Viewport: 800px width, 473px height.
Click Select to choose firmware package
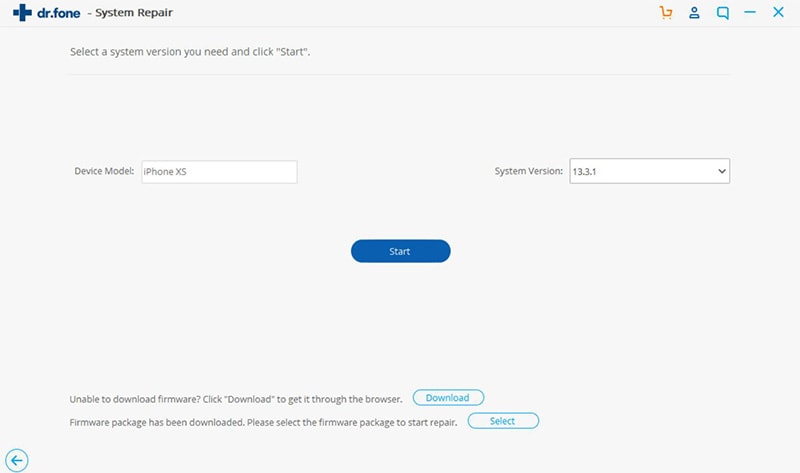click(503, 421)
